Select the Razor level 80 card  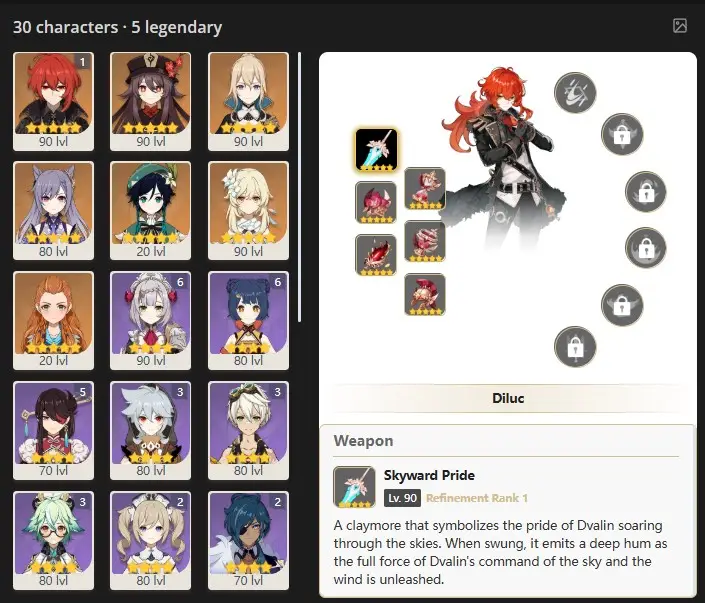point(151,430)
